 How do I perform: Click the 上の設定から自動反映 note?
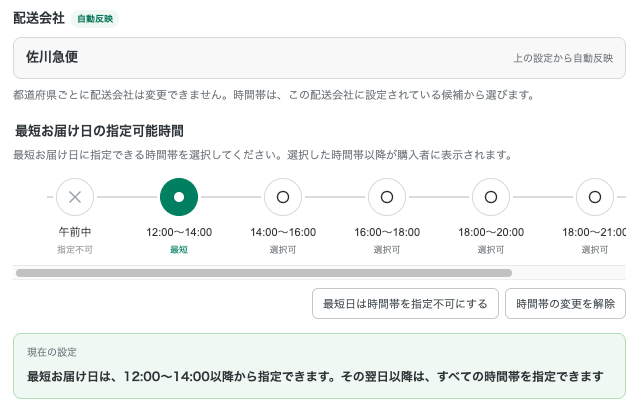[x=563, y=58]
